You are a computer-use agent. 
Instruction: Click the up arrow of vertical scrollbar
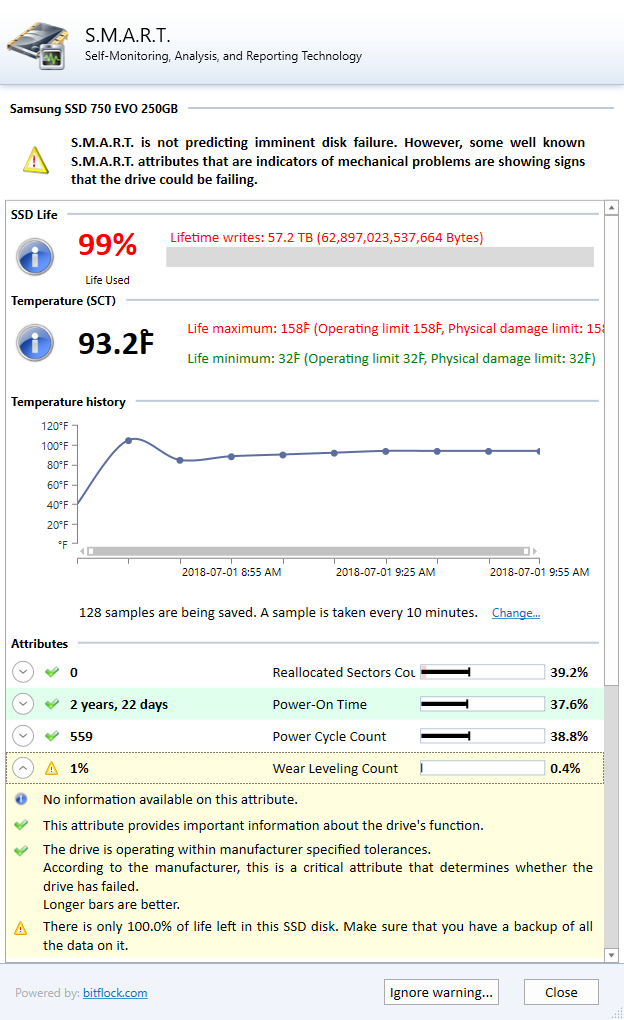pyautogui.click(x=611, y=208)
